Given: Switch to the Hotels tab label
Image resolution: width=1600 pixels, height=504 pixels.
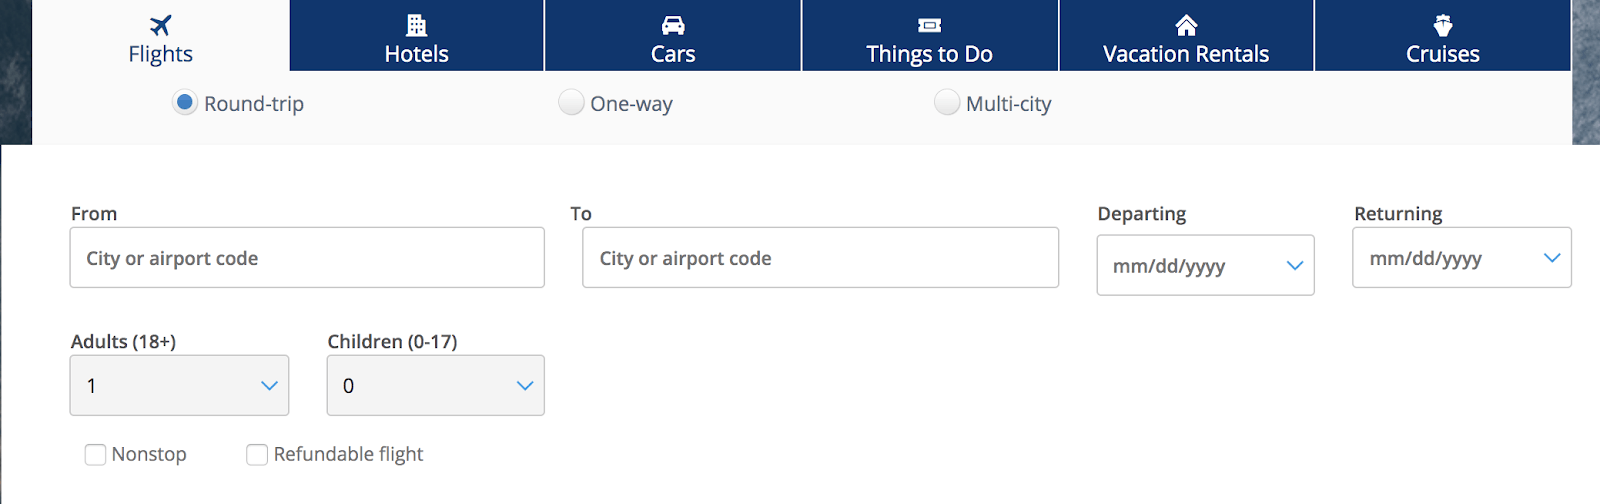Looking at the screenshot, I should [417, 54].
